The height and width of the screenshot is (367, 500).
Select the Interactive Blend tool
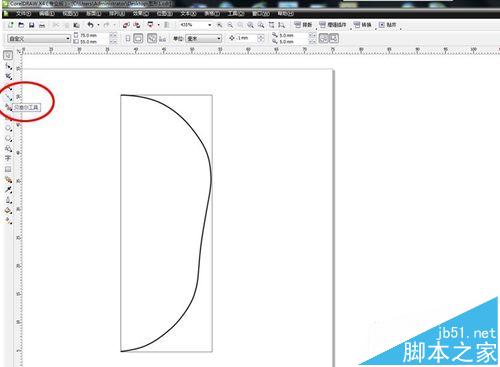point(8,179)
